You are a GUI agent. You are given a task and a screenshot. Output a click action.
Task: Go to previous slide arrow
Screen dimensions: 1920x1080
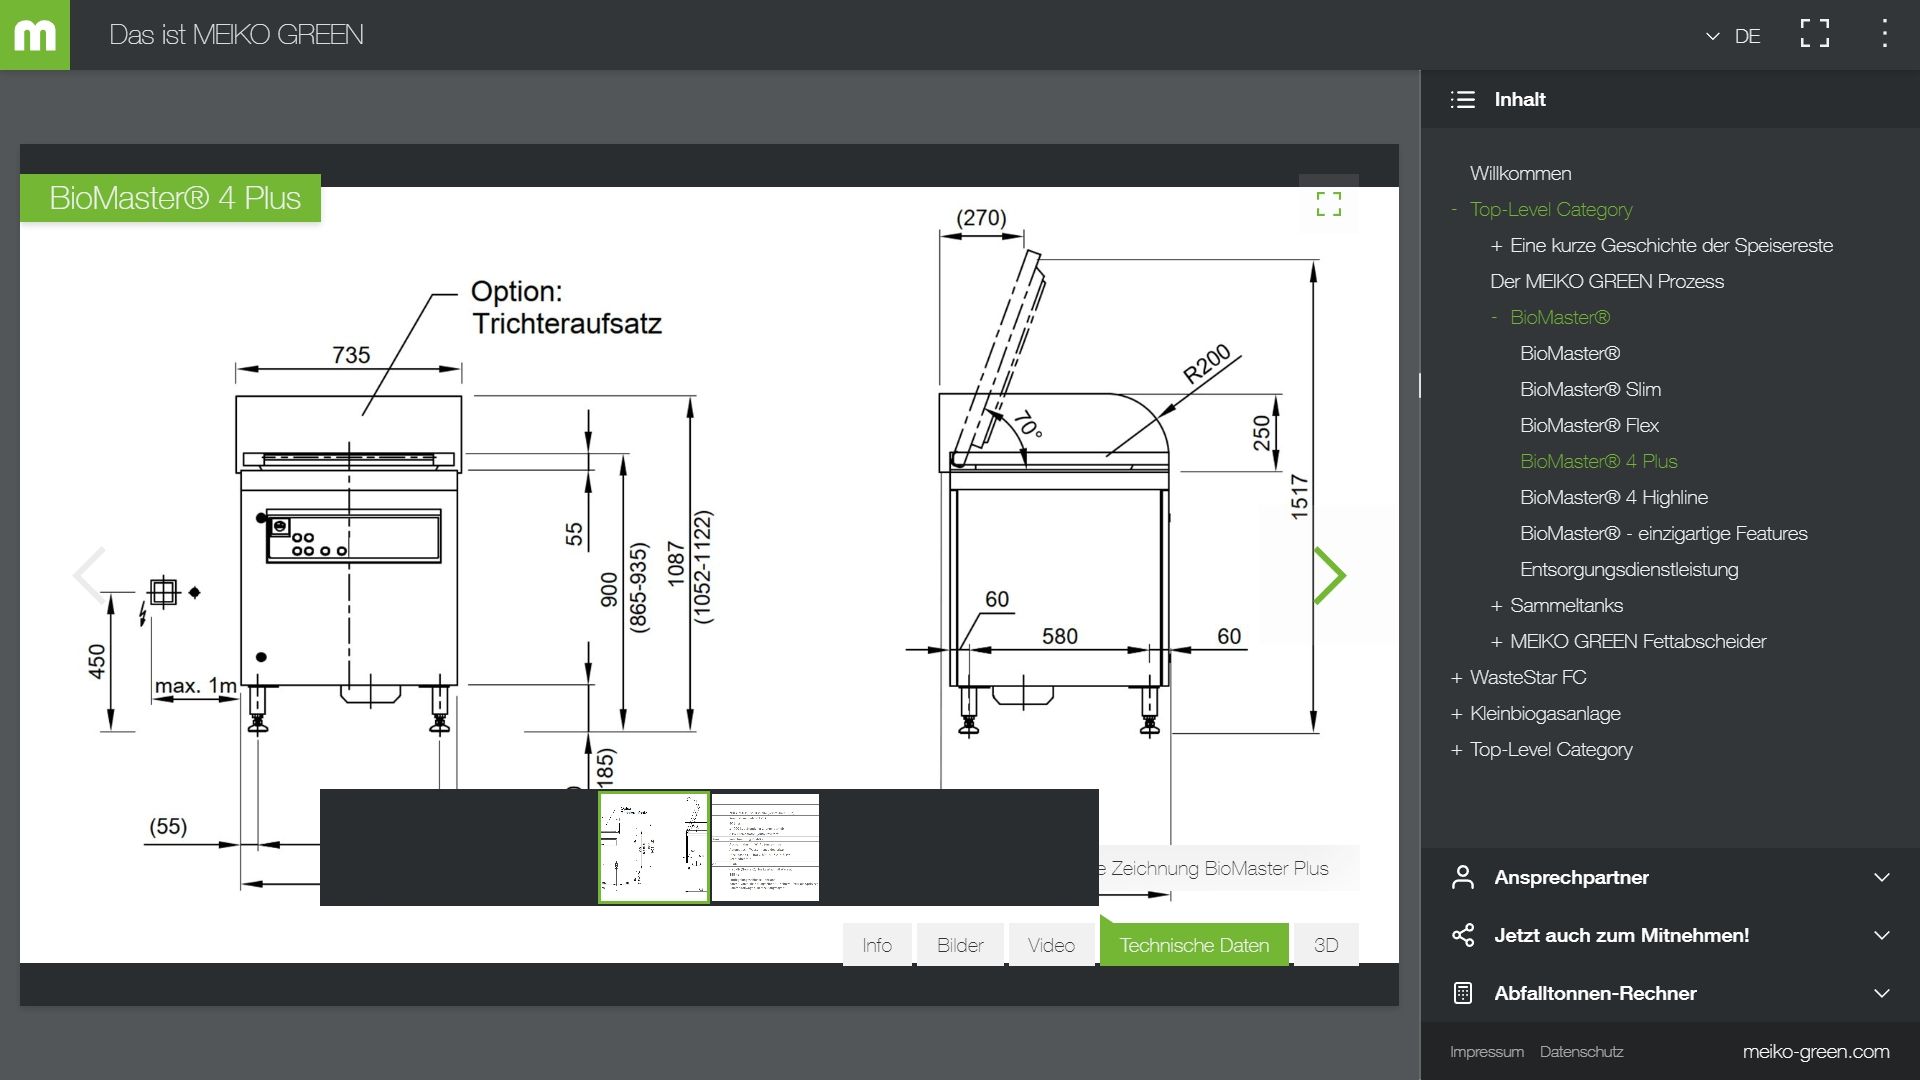(88, 575)
